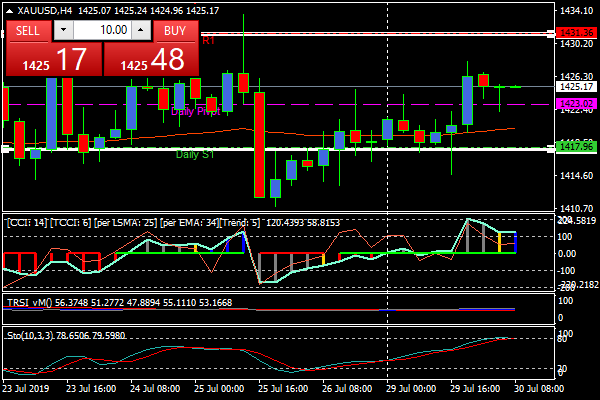The width and height of the screenshot is (600, 400).
Task: Select the green 1417.96 support price tag
Action: tap(577, 147)
